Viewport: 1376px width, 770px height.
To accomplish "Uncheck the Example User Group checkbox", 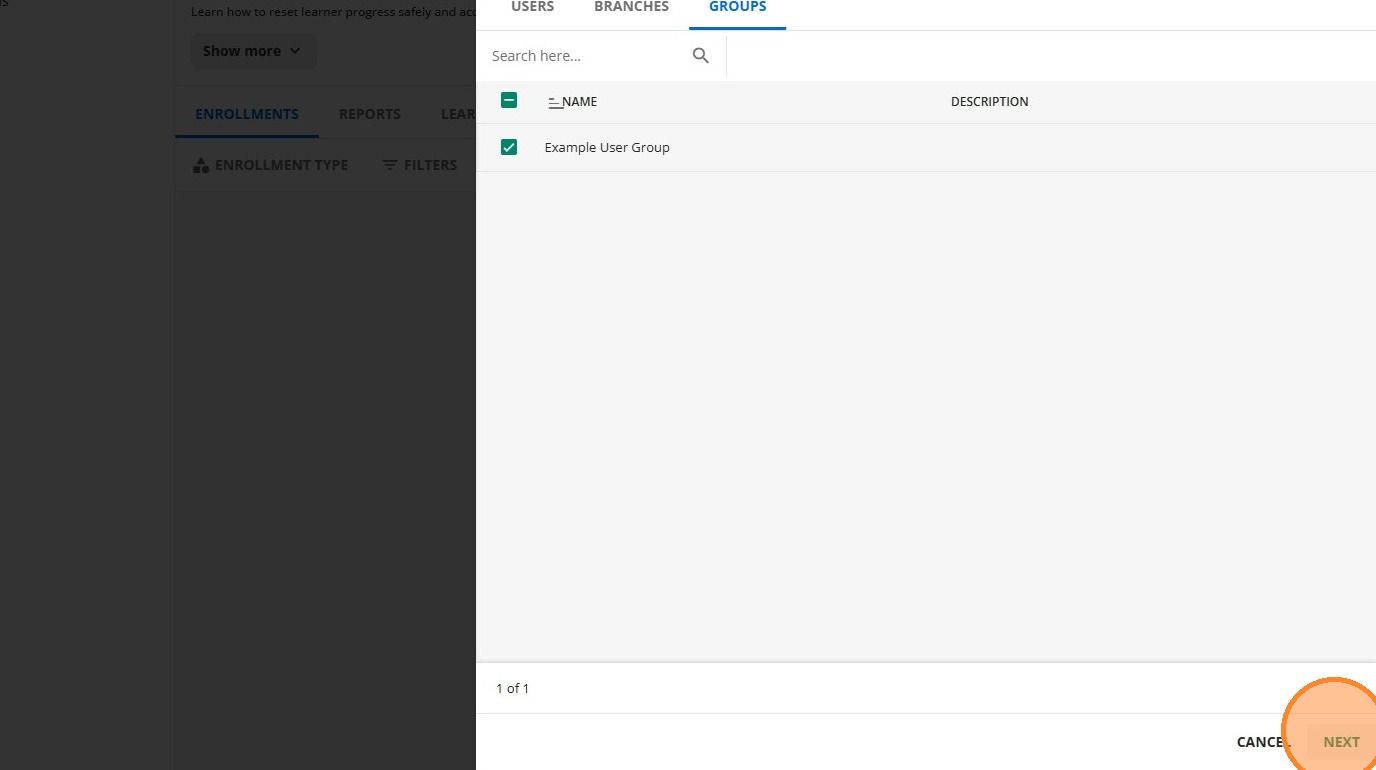I will (x=509, y=147).
